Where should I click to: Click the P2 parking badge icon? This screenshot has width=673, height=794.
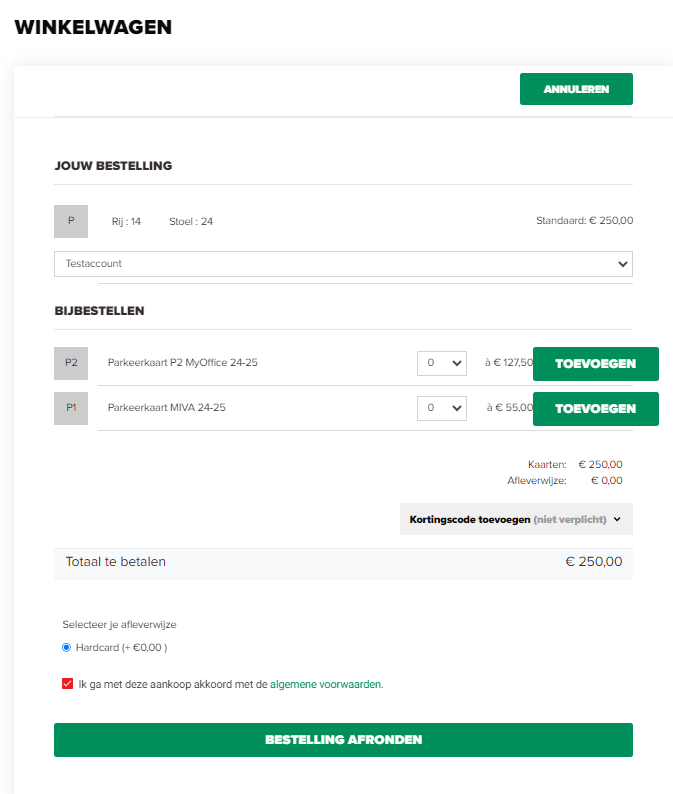click(71, 363)
